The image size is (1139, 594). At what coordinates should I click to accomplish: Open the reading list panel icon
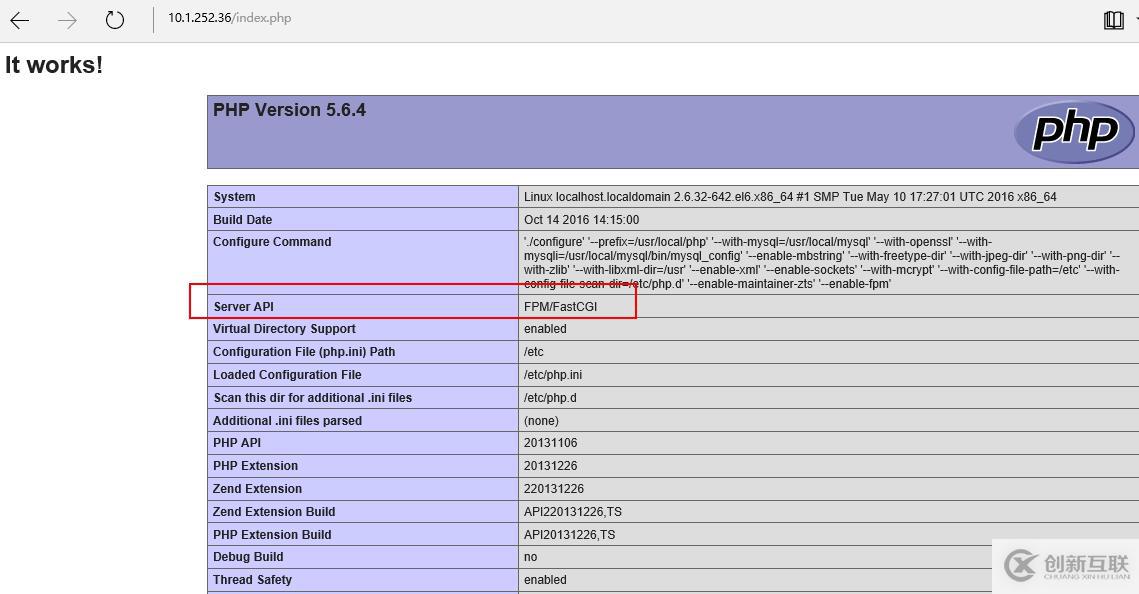tap(1113, 19)
